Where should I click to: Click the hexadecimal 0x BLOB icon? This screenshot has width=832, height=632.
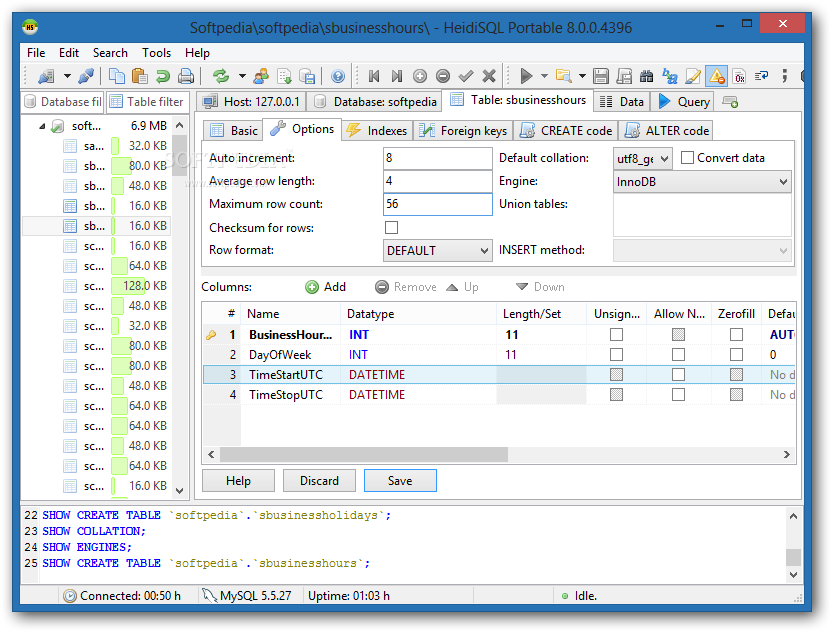click(740, 76)
